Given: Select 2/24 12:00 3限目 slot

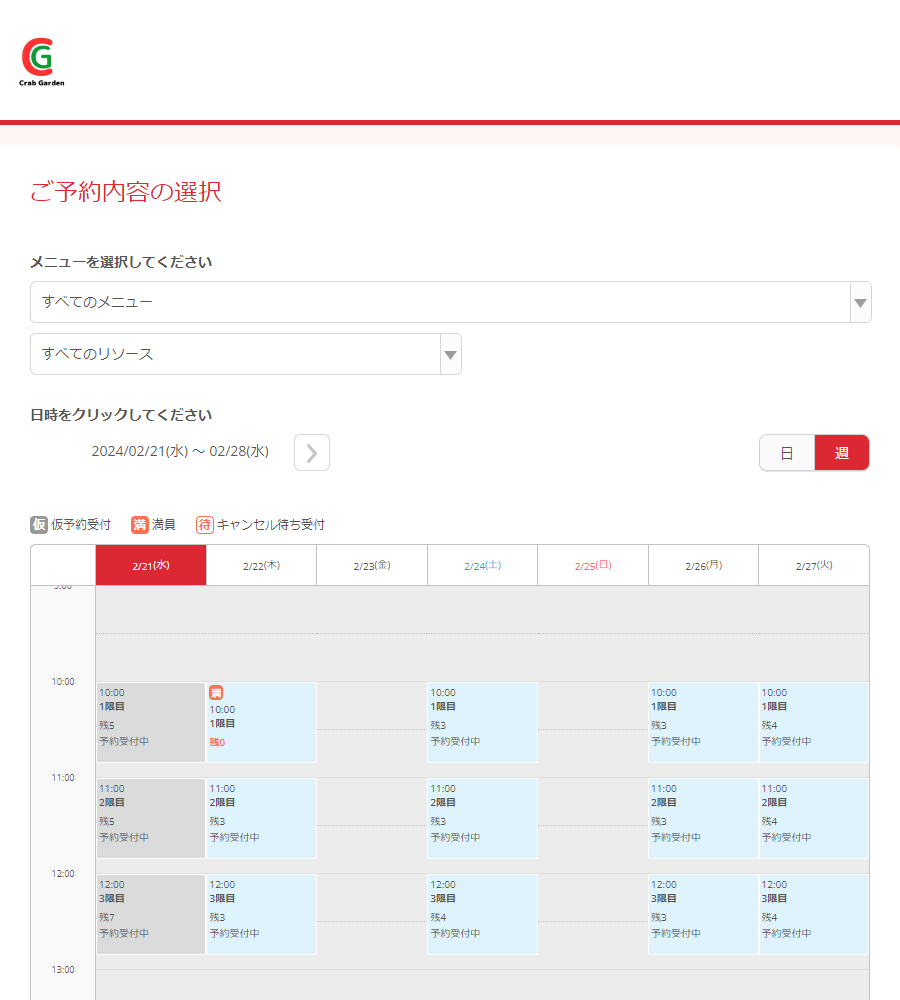Looking at the screenshot, I should 482,914.
